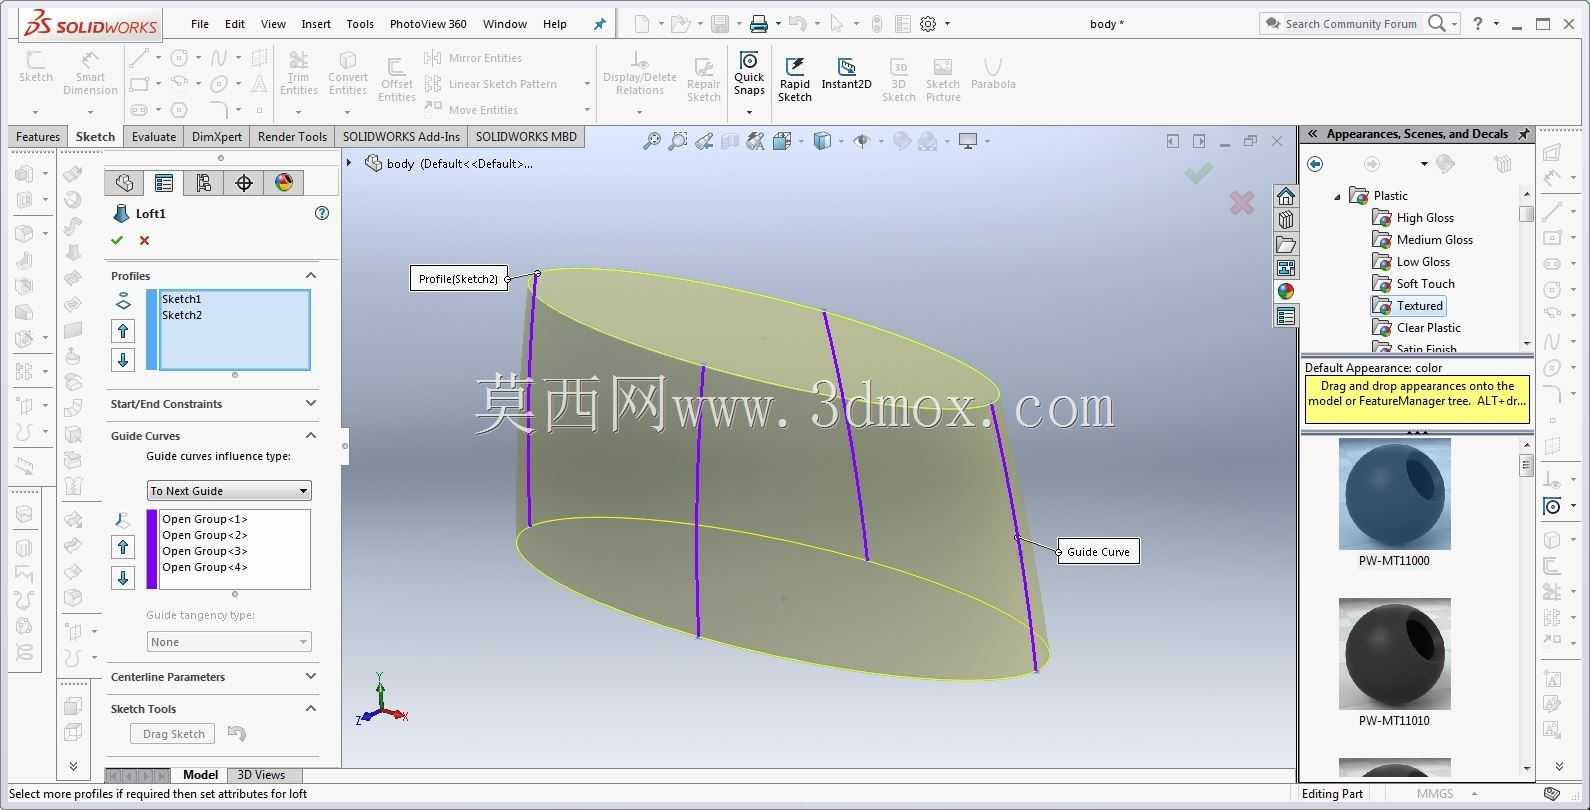
Task: Click Search Community Forum field
Action: pos(1350,24)
